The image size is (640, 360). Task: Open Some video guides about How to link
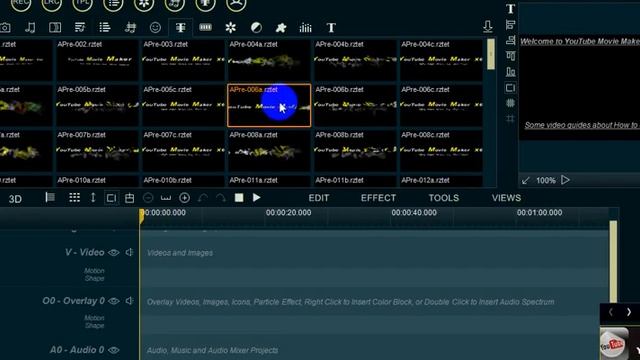tap(582, 125)
